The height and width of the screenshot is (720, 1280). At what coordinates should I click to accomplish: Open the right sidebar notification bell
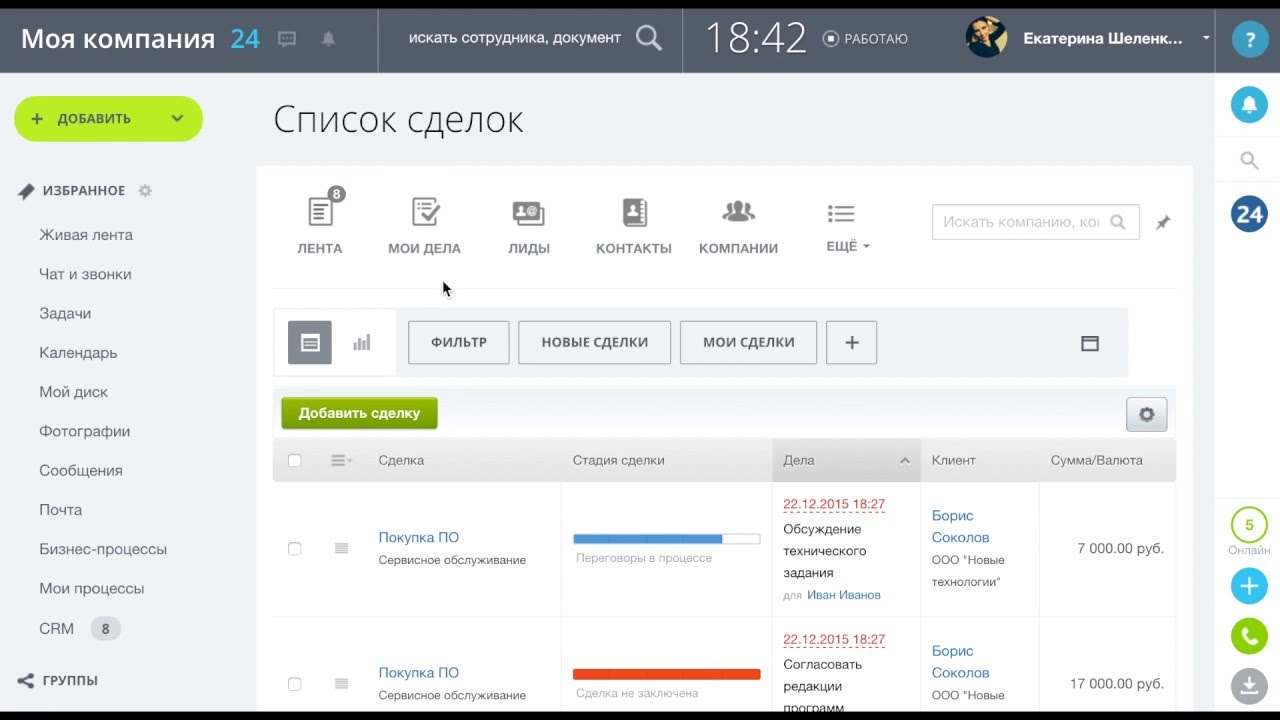tap(1249, 104)
